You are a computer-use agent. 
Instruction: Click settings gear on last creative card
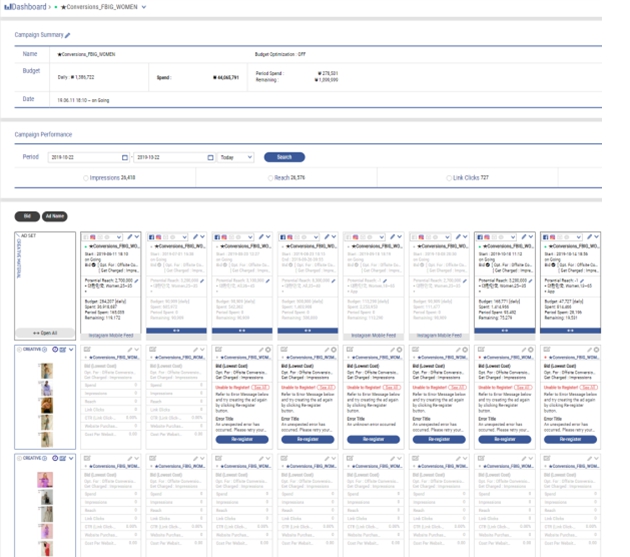pyautogui.click(x=594, y=348)
